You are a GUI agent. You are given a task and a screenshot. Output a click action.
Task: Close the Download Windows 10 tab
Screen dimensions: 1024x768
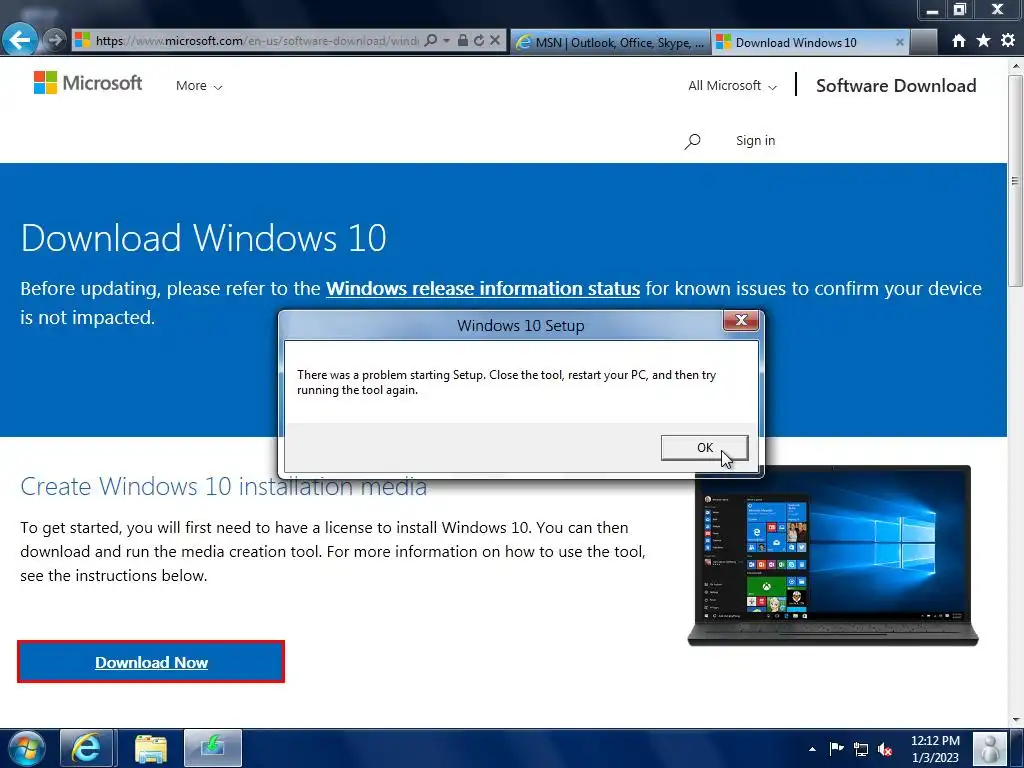[899, 42]
